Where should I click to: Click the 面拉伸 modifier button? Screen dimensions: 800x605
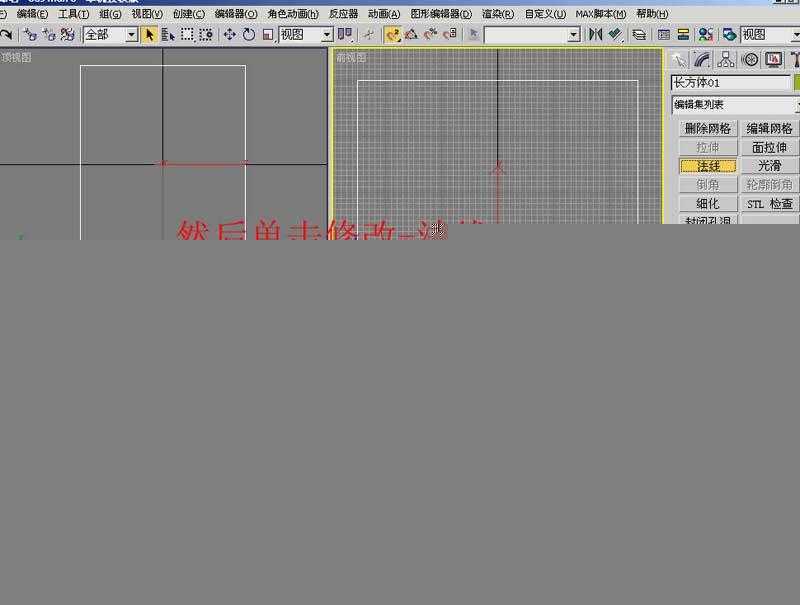(x=769, y=147)
